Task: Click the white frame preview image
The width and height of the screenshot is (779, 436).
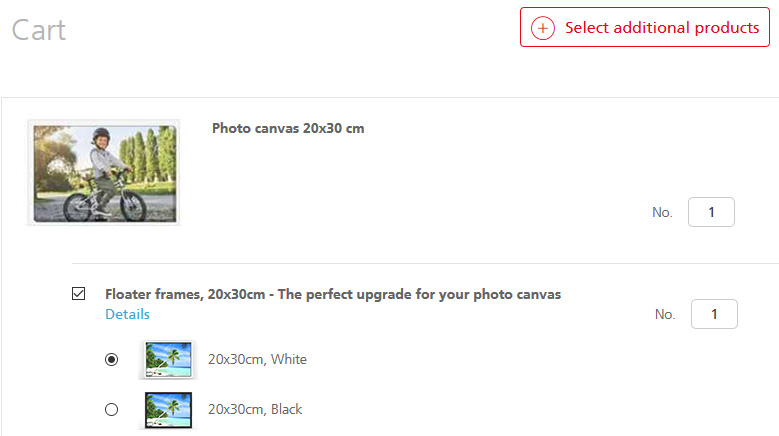Action: [x=168, y=360]
